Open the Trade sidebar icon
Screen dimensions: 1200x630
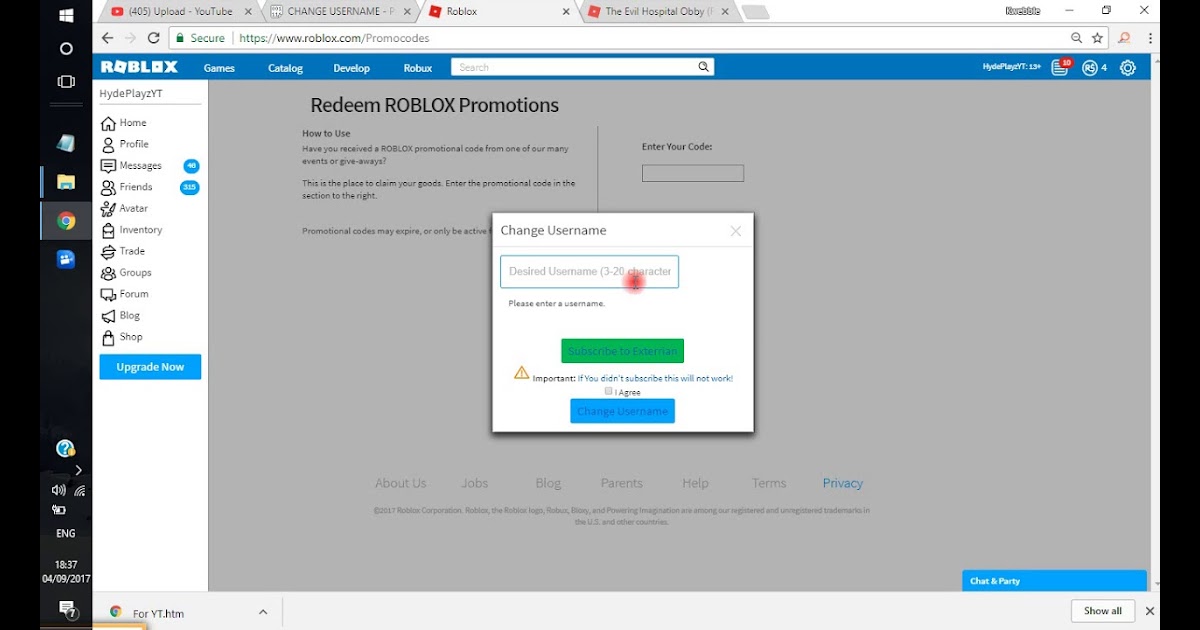tap(108, 251)
